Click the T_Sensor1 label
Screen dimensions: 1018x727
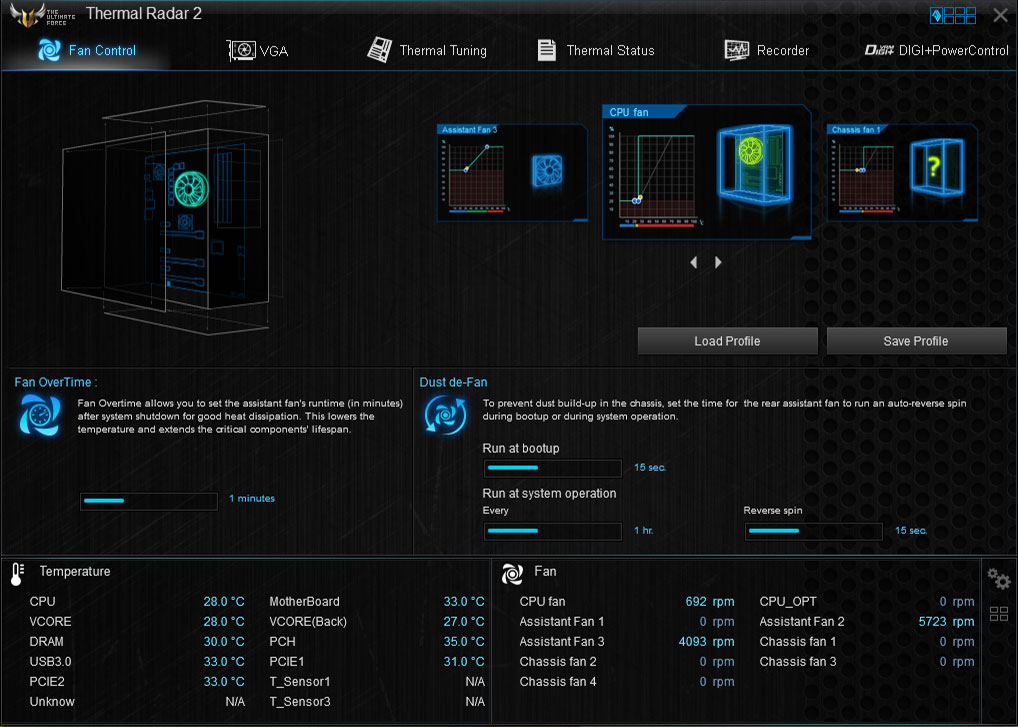coord(300,682)
